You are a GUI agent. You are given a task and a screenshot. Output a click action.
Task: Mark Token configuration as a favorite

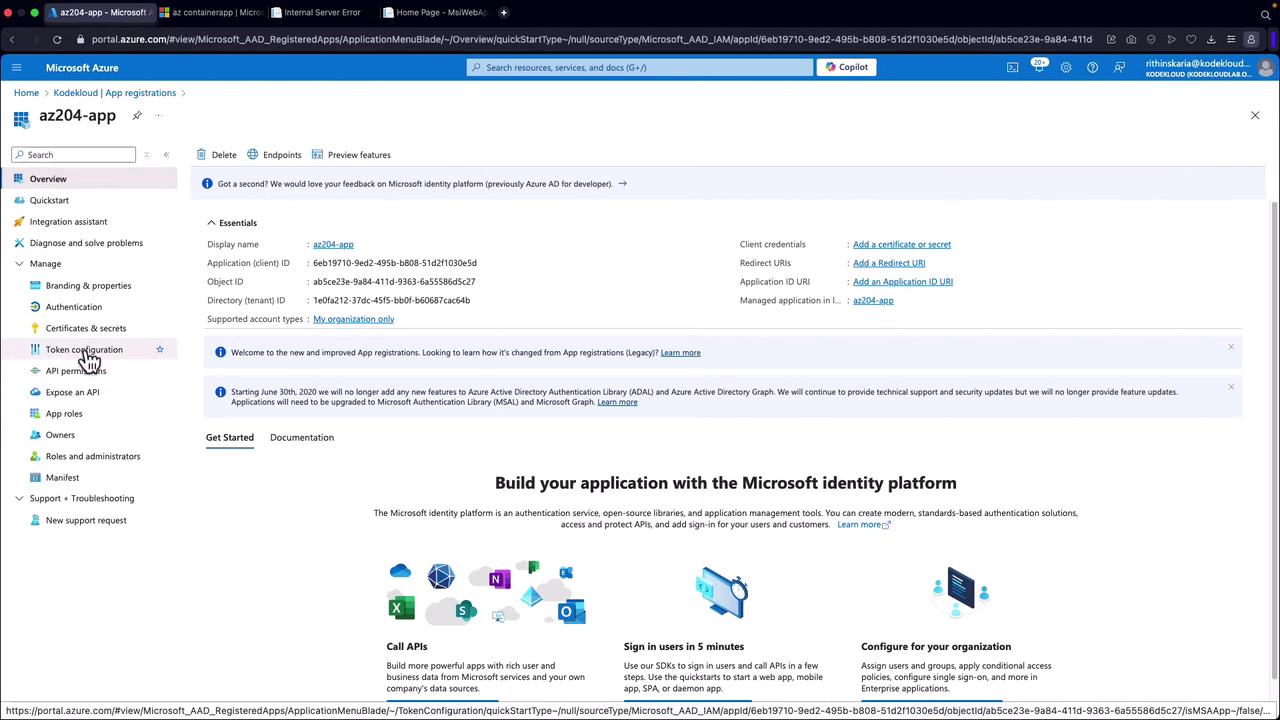tap(159, 349)
